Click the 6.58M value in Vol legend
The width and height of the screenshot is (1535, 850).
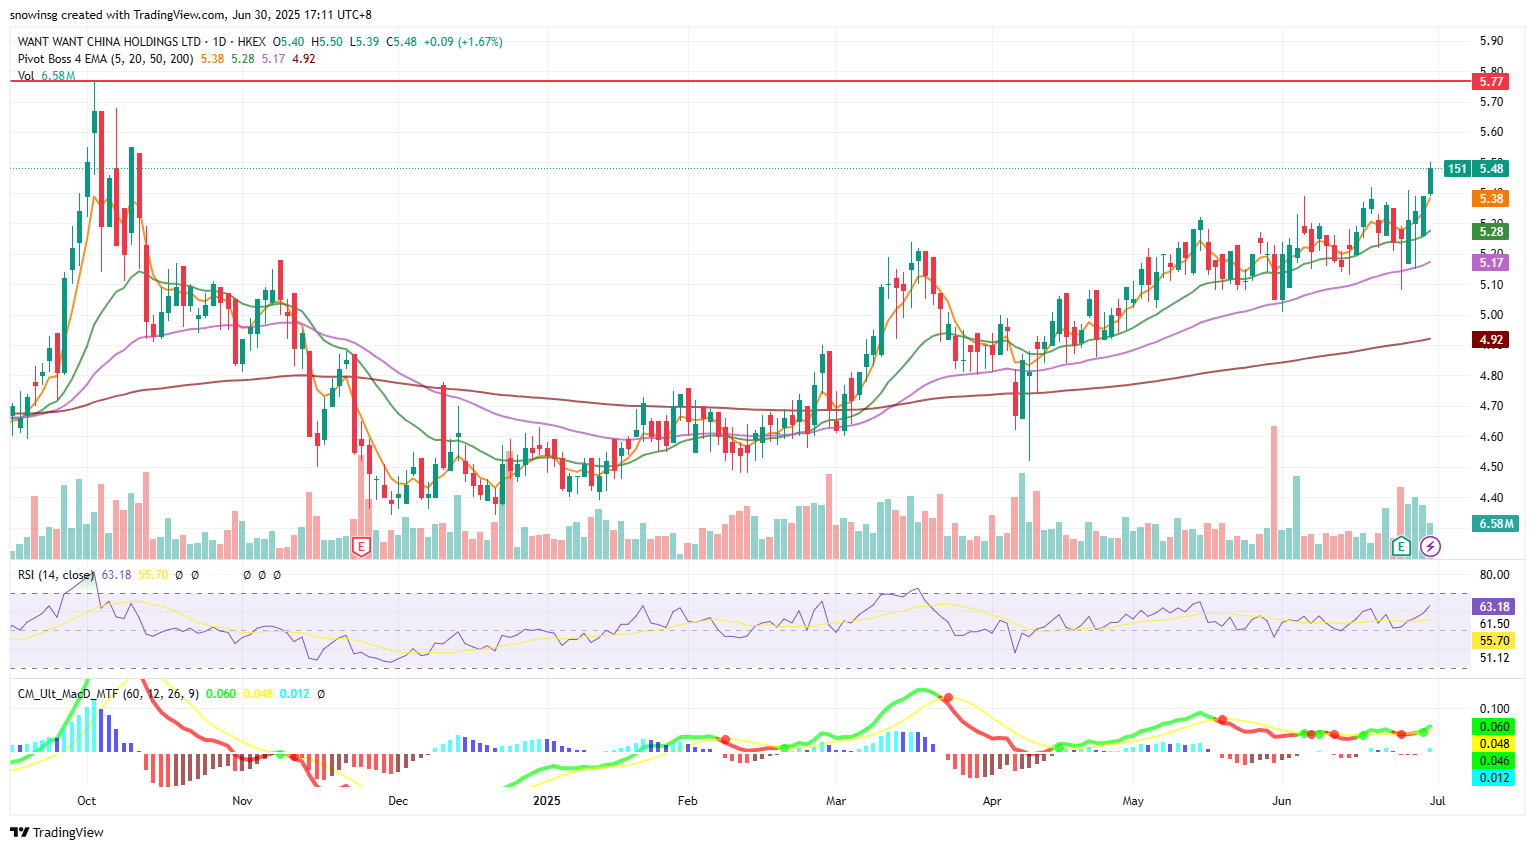pyautogui.click(x=58, y=76)
